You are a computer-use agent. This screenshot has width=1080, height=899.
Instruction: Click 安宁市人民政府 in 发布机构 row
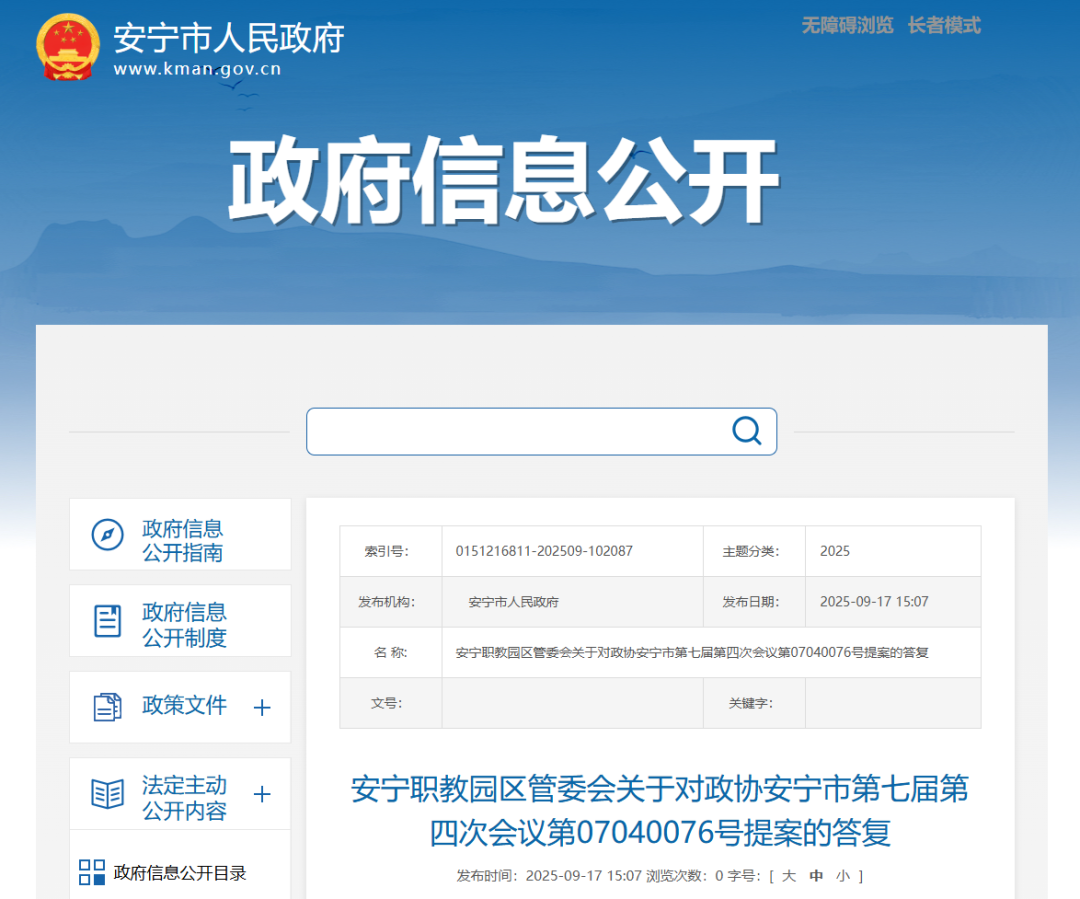[514, 602]
